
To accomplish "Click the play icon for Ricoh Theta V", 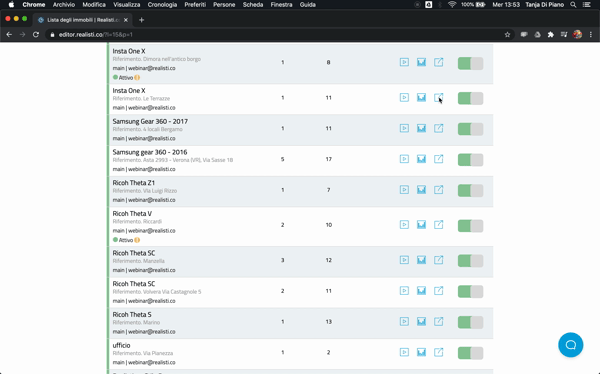I will pos(404,225).
